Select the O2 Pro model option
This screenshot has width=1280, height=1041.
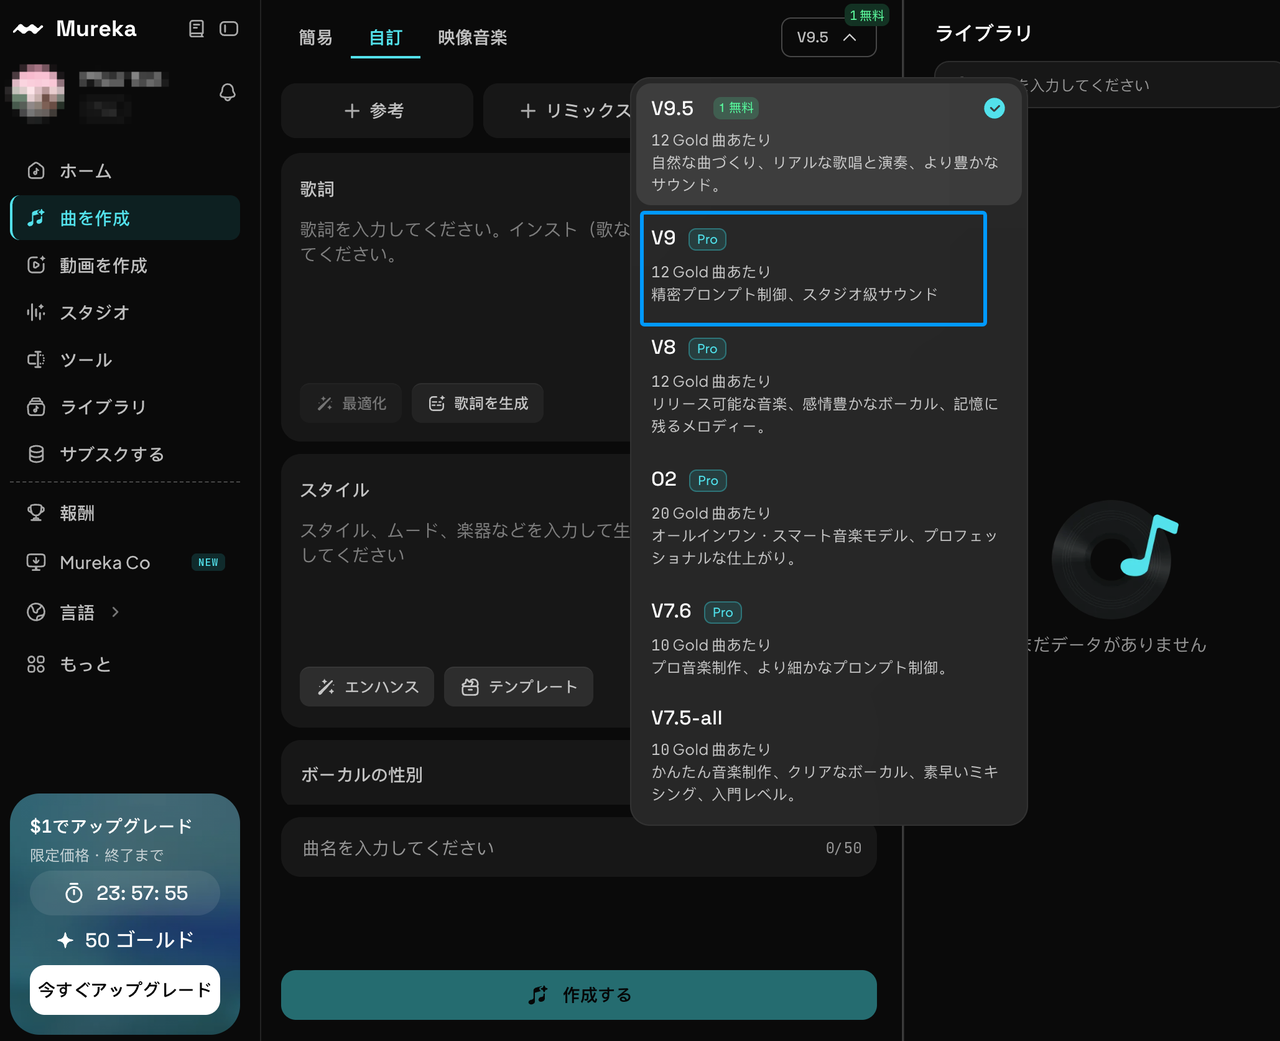[829, 518]
